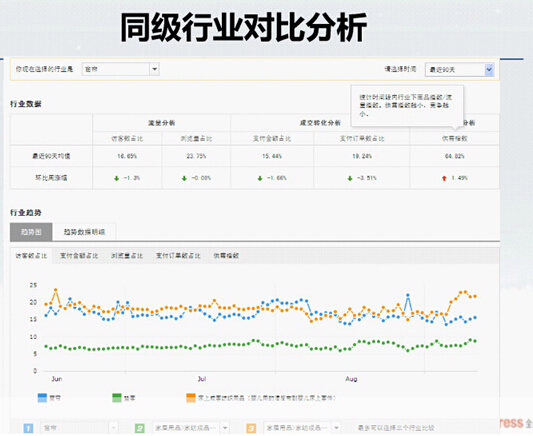Switch to the 趋势图 tab
Viewport: 533px width, 436px height.
[31, 232]
